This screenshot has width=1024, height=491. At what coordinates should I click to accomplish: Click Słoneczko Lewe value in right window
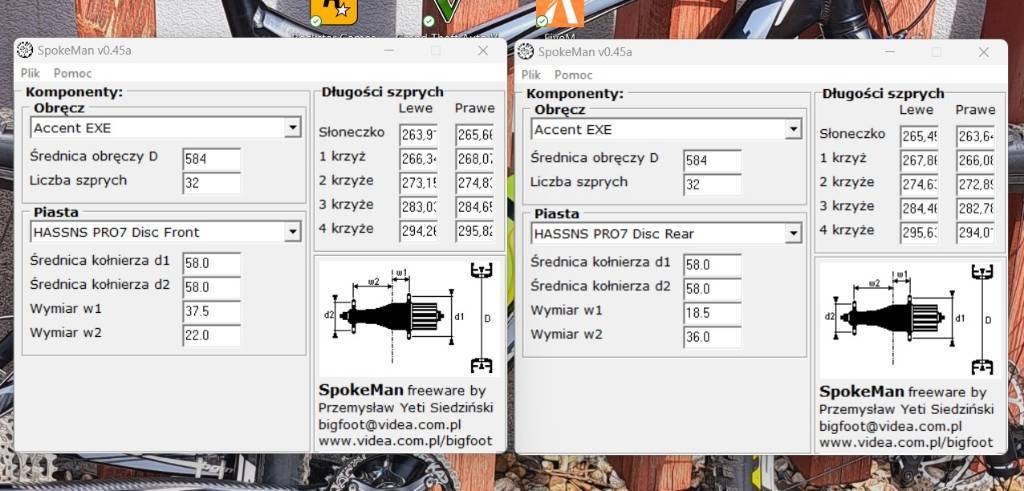920,136
